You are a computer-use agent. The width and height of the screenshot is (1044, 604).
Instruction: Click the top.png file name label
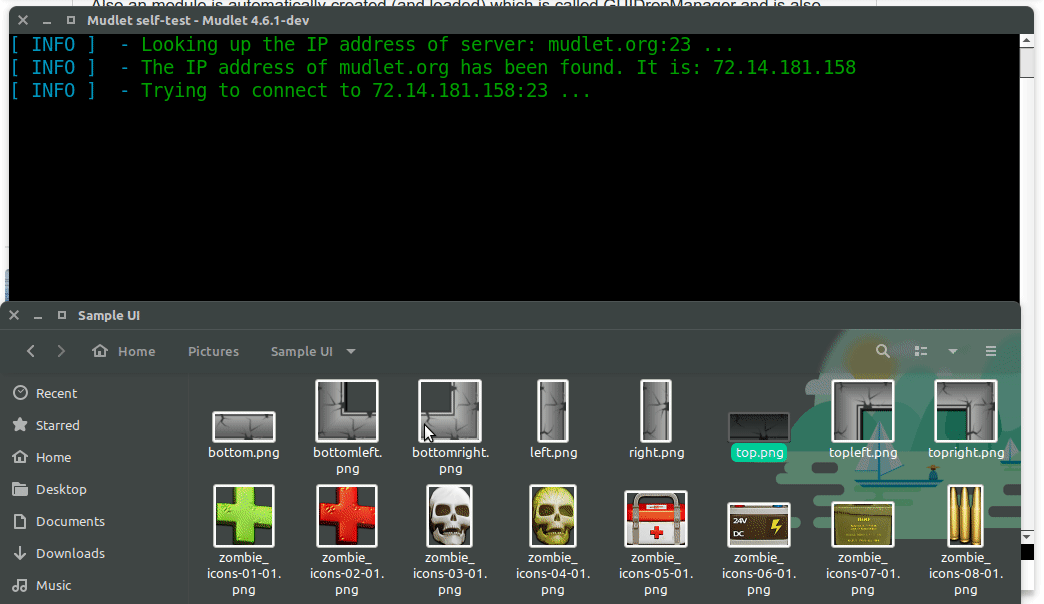(x=759, y=453)
